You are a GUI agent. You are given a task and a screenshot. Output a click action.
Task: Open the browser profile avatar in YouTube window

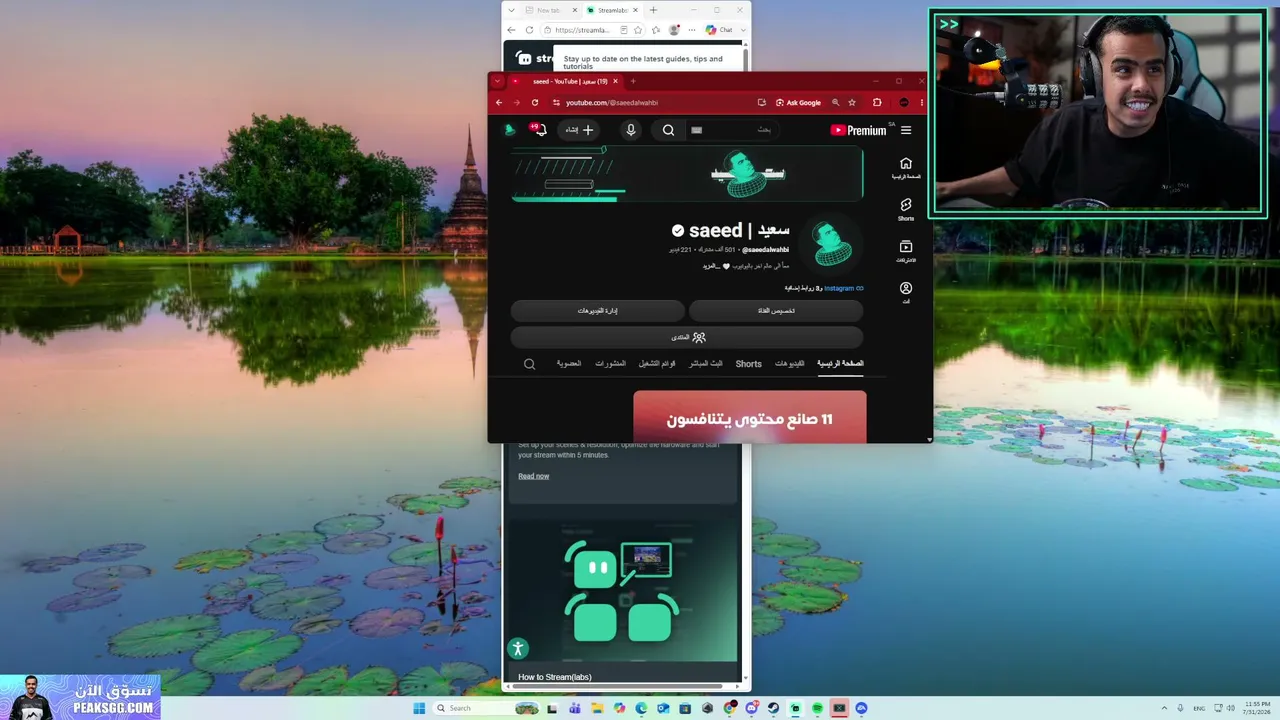coord(904,102)
